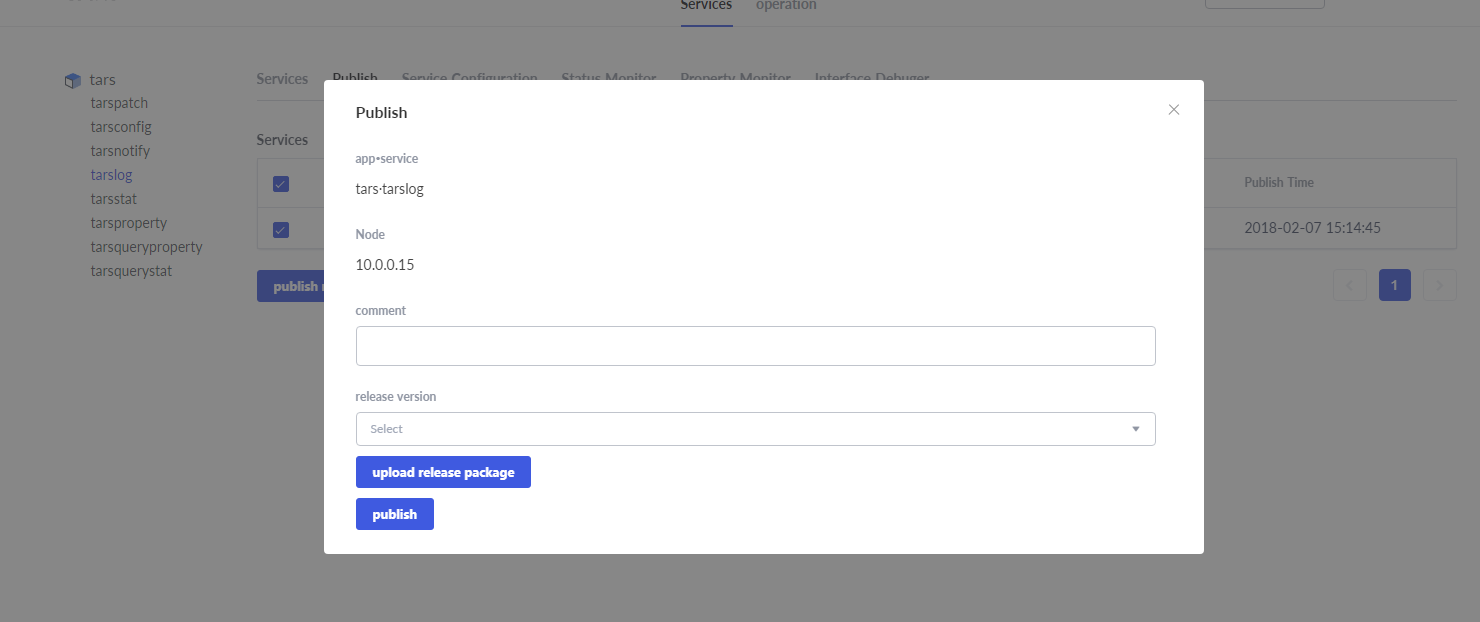Click the upload release package button
The height and width of the screenshot is (622, 1480).
pyautogui.click(x=443, y=472)
